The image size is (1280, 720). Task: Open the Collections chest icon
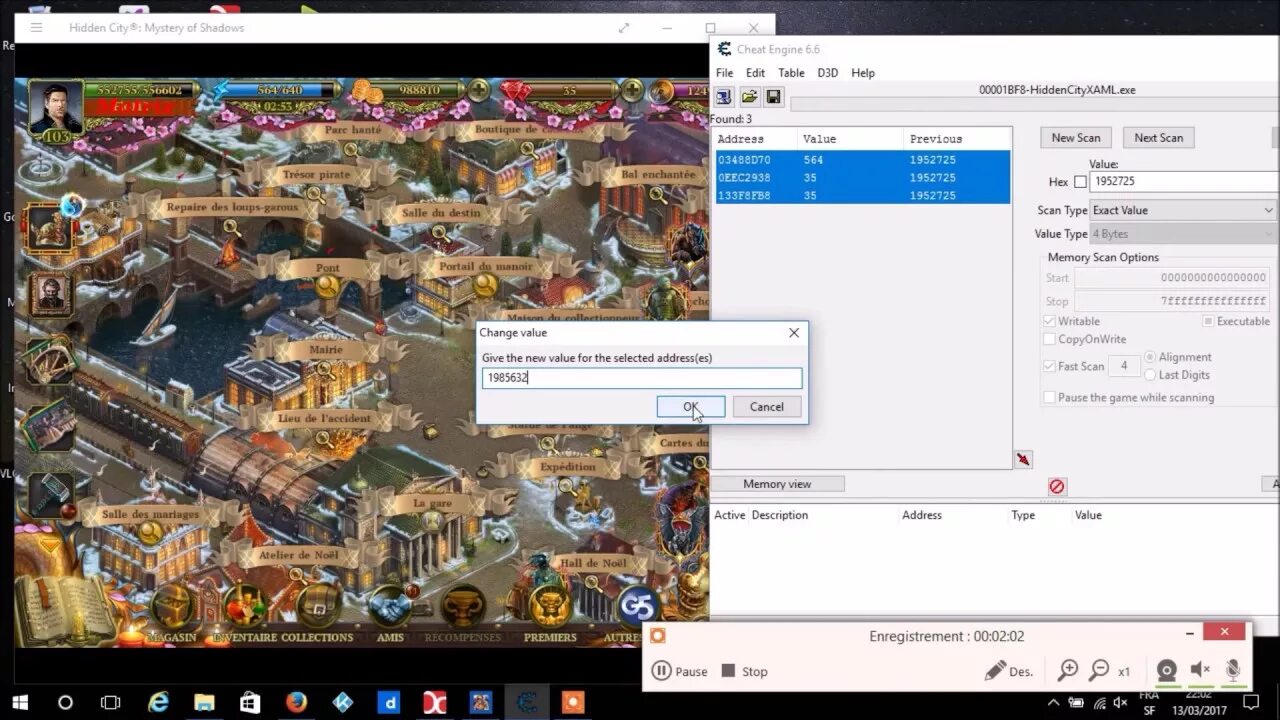point(318,604)
